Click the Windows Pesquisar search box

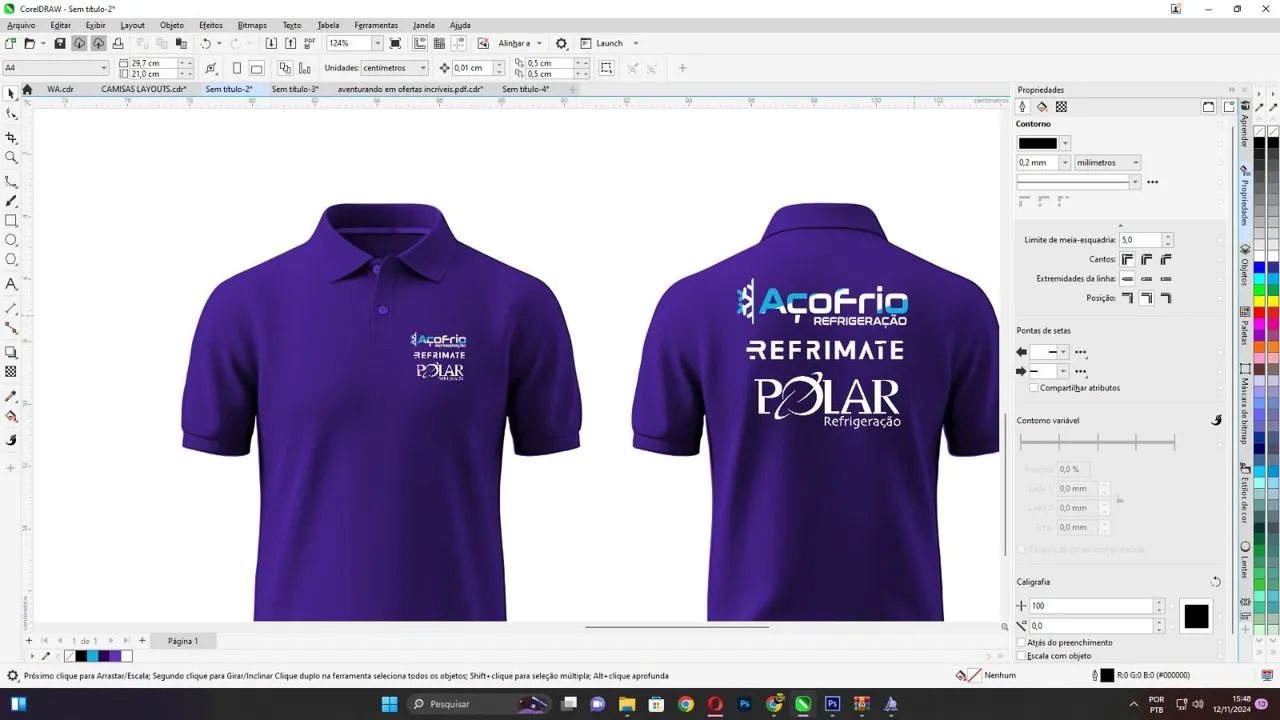(479, 704)
